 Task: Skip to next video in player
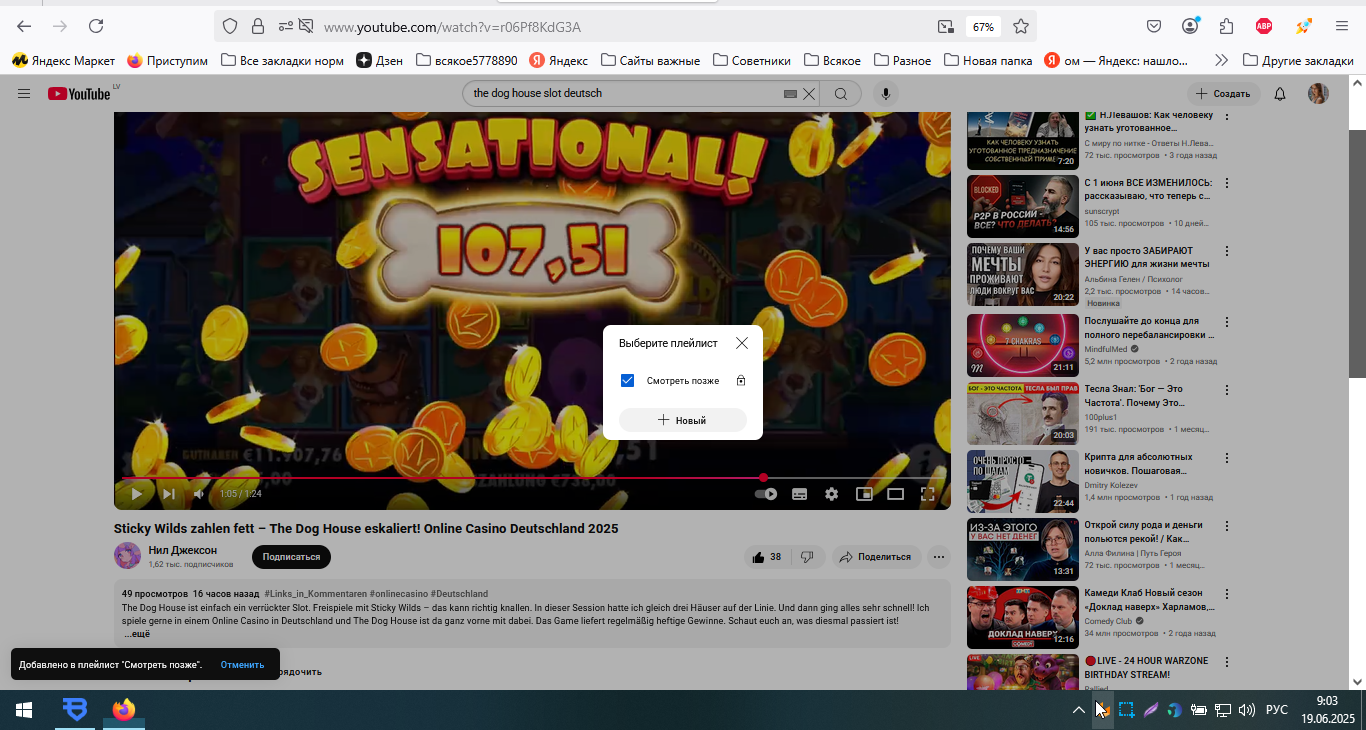169,493
